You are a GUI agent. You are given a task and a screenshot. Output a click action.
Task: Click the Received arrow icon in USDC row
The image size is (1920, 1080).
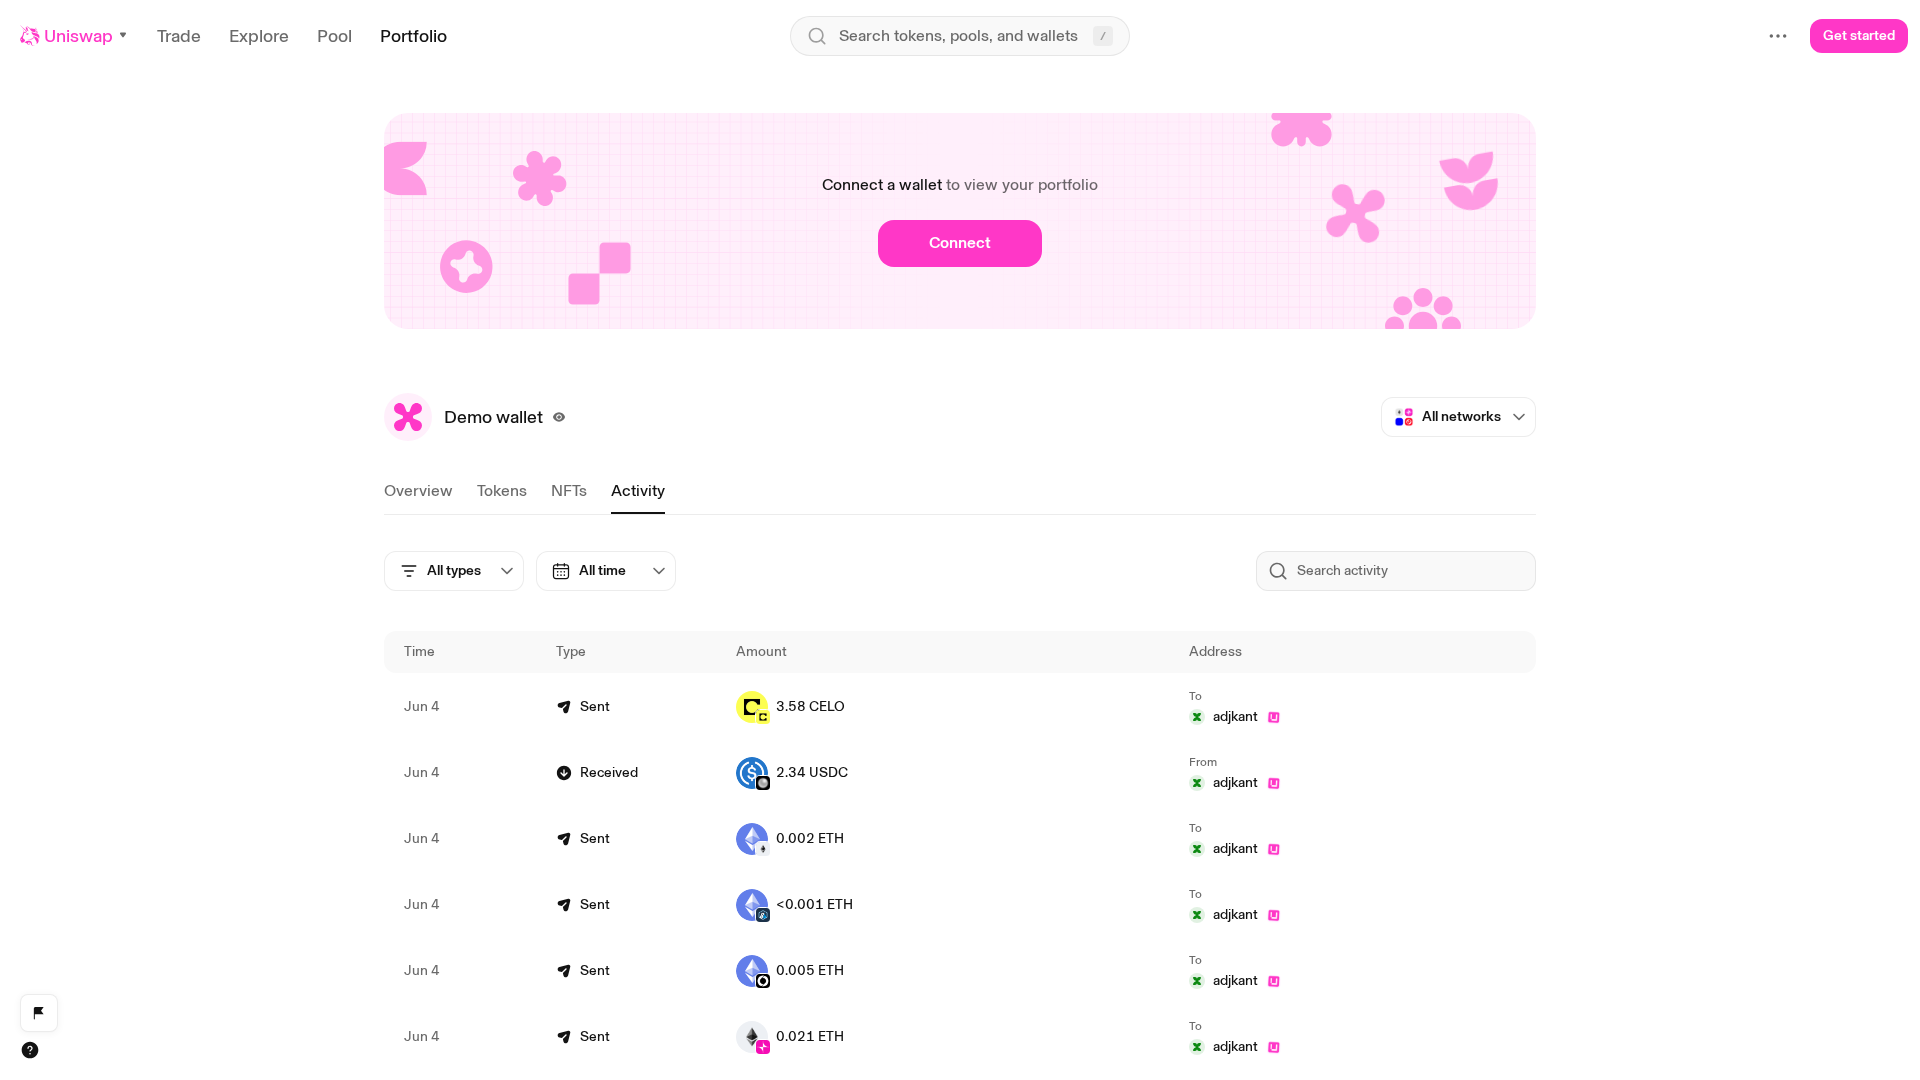point(564,773)
